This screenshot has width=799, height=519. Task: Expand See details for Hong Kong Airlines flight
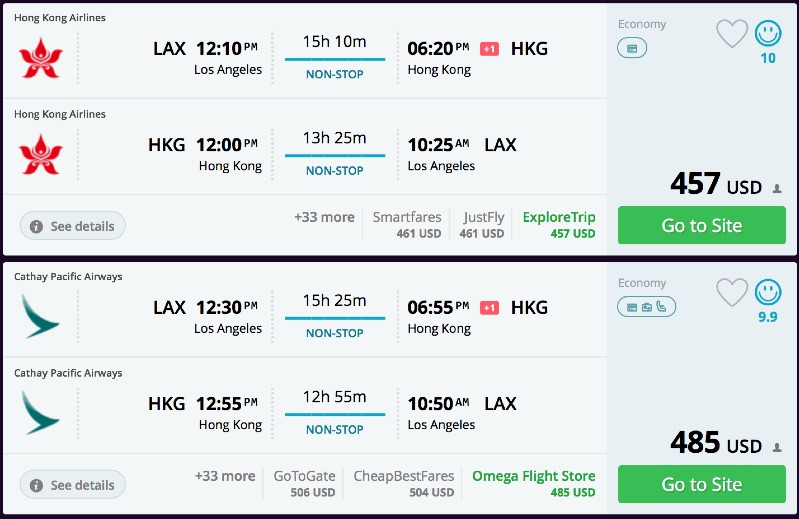tap(72, 226)
